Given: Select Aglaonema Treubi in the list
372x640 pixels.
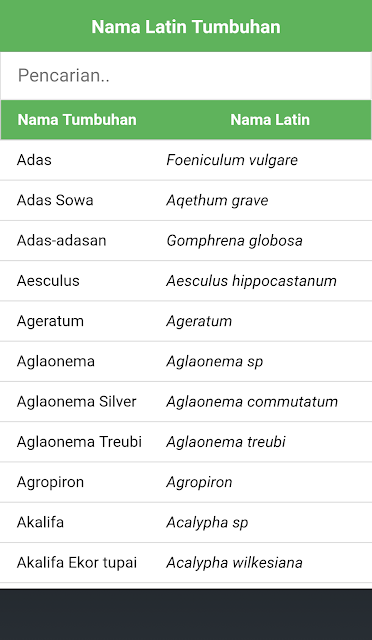Looking at the screenshot, I should click(x=186, y=442).
